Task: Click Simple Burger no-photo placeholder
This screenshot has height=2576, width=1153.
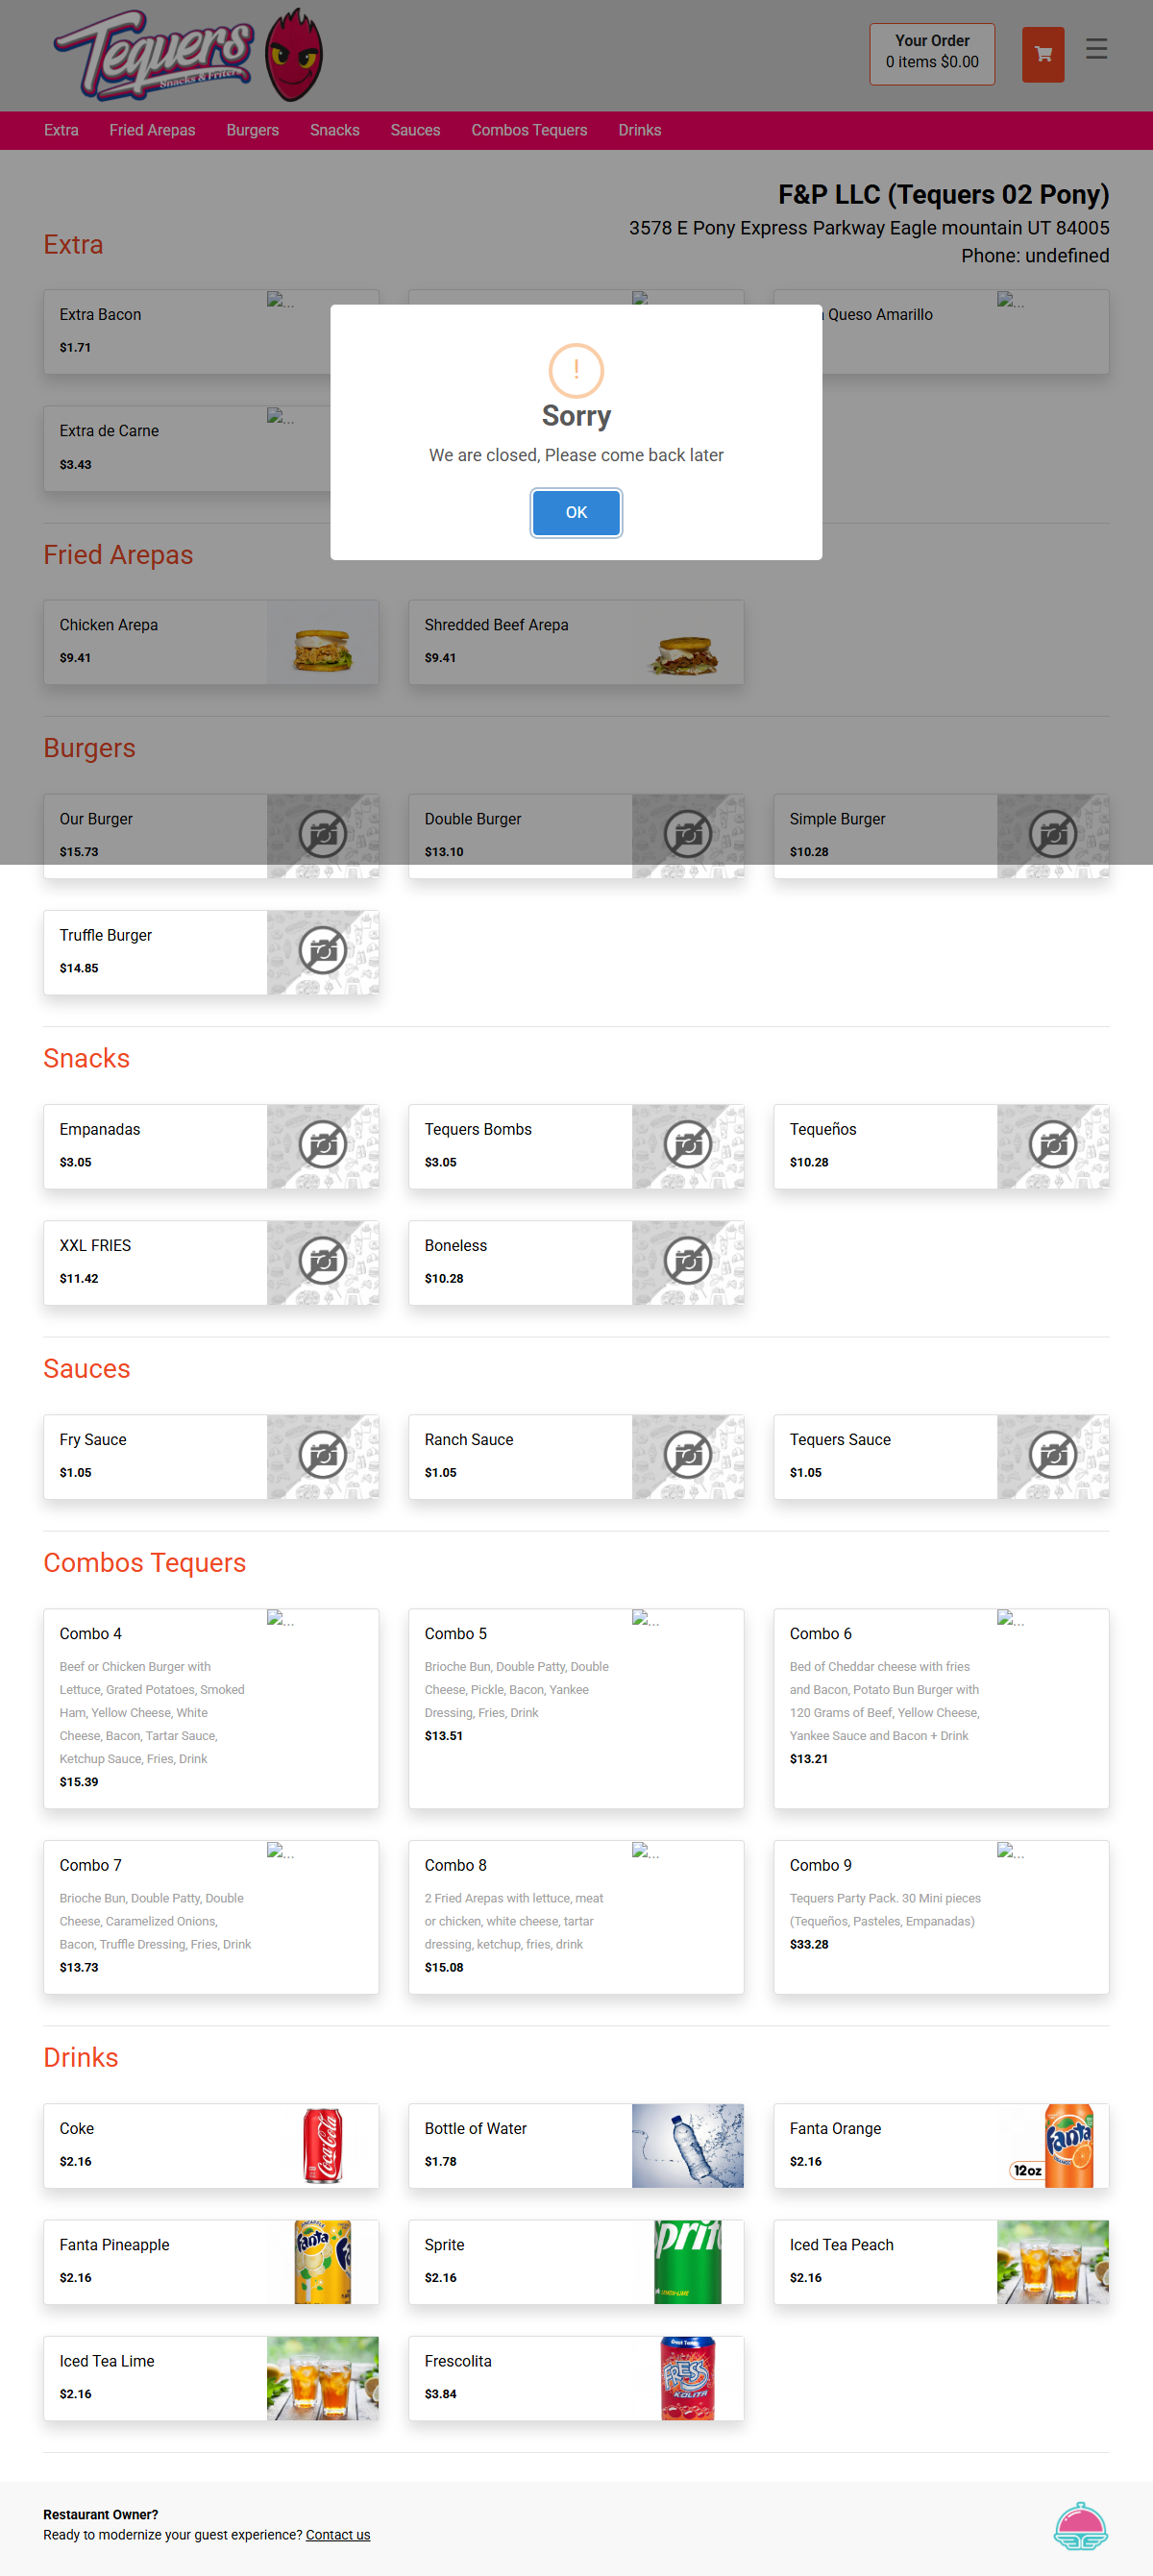Action: [1052, 836]
